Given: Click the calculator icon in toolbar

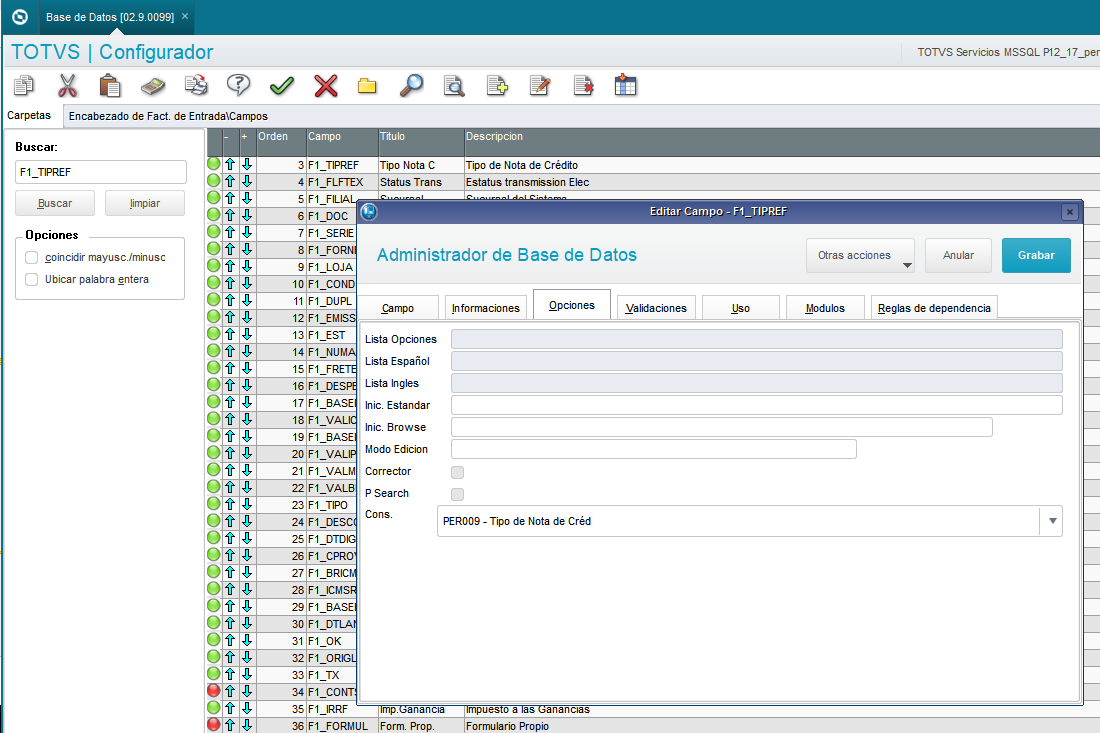Looking at the screenshot, I should coord(153,86).
